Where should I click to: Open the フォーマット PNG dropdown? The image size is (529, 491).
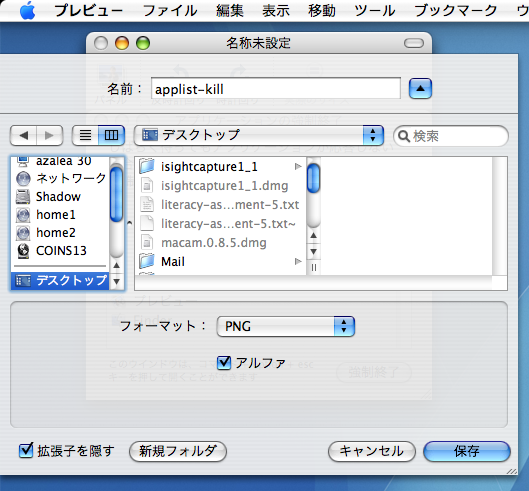(x=285, y=326)
